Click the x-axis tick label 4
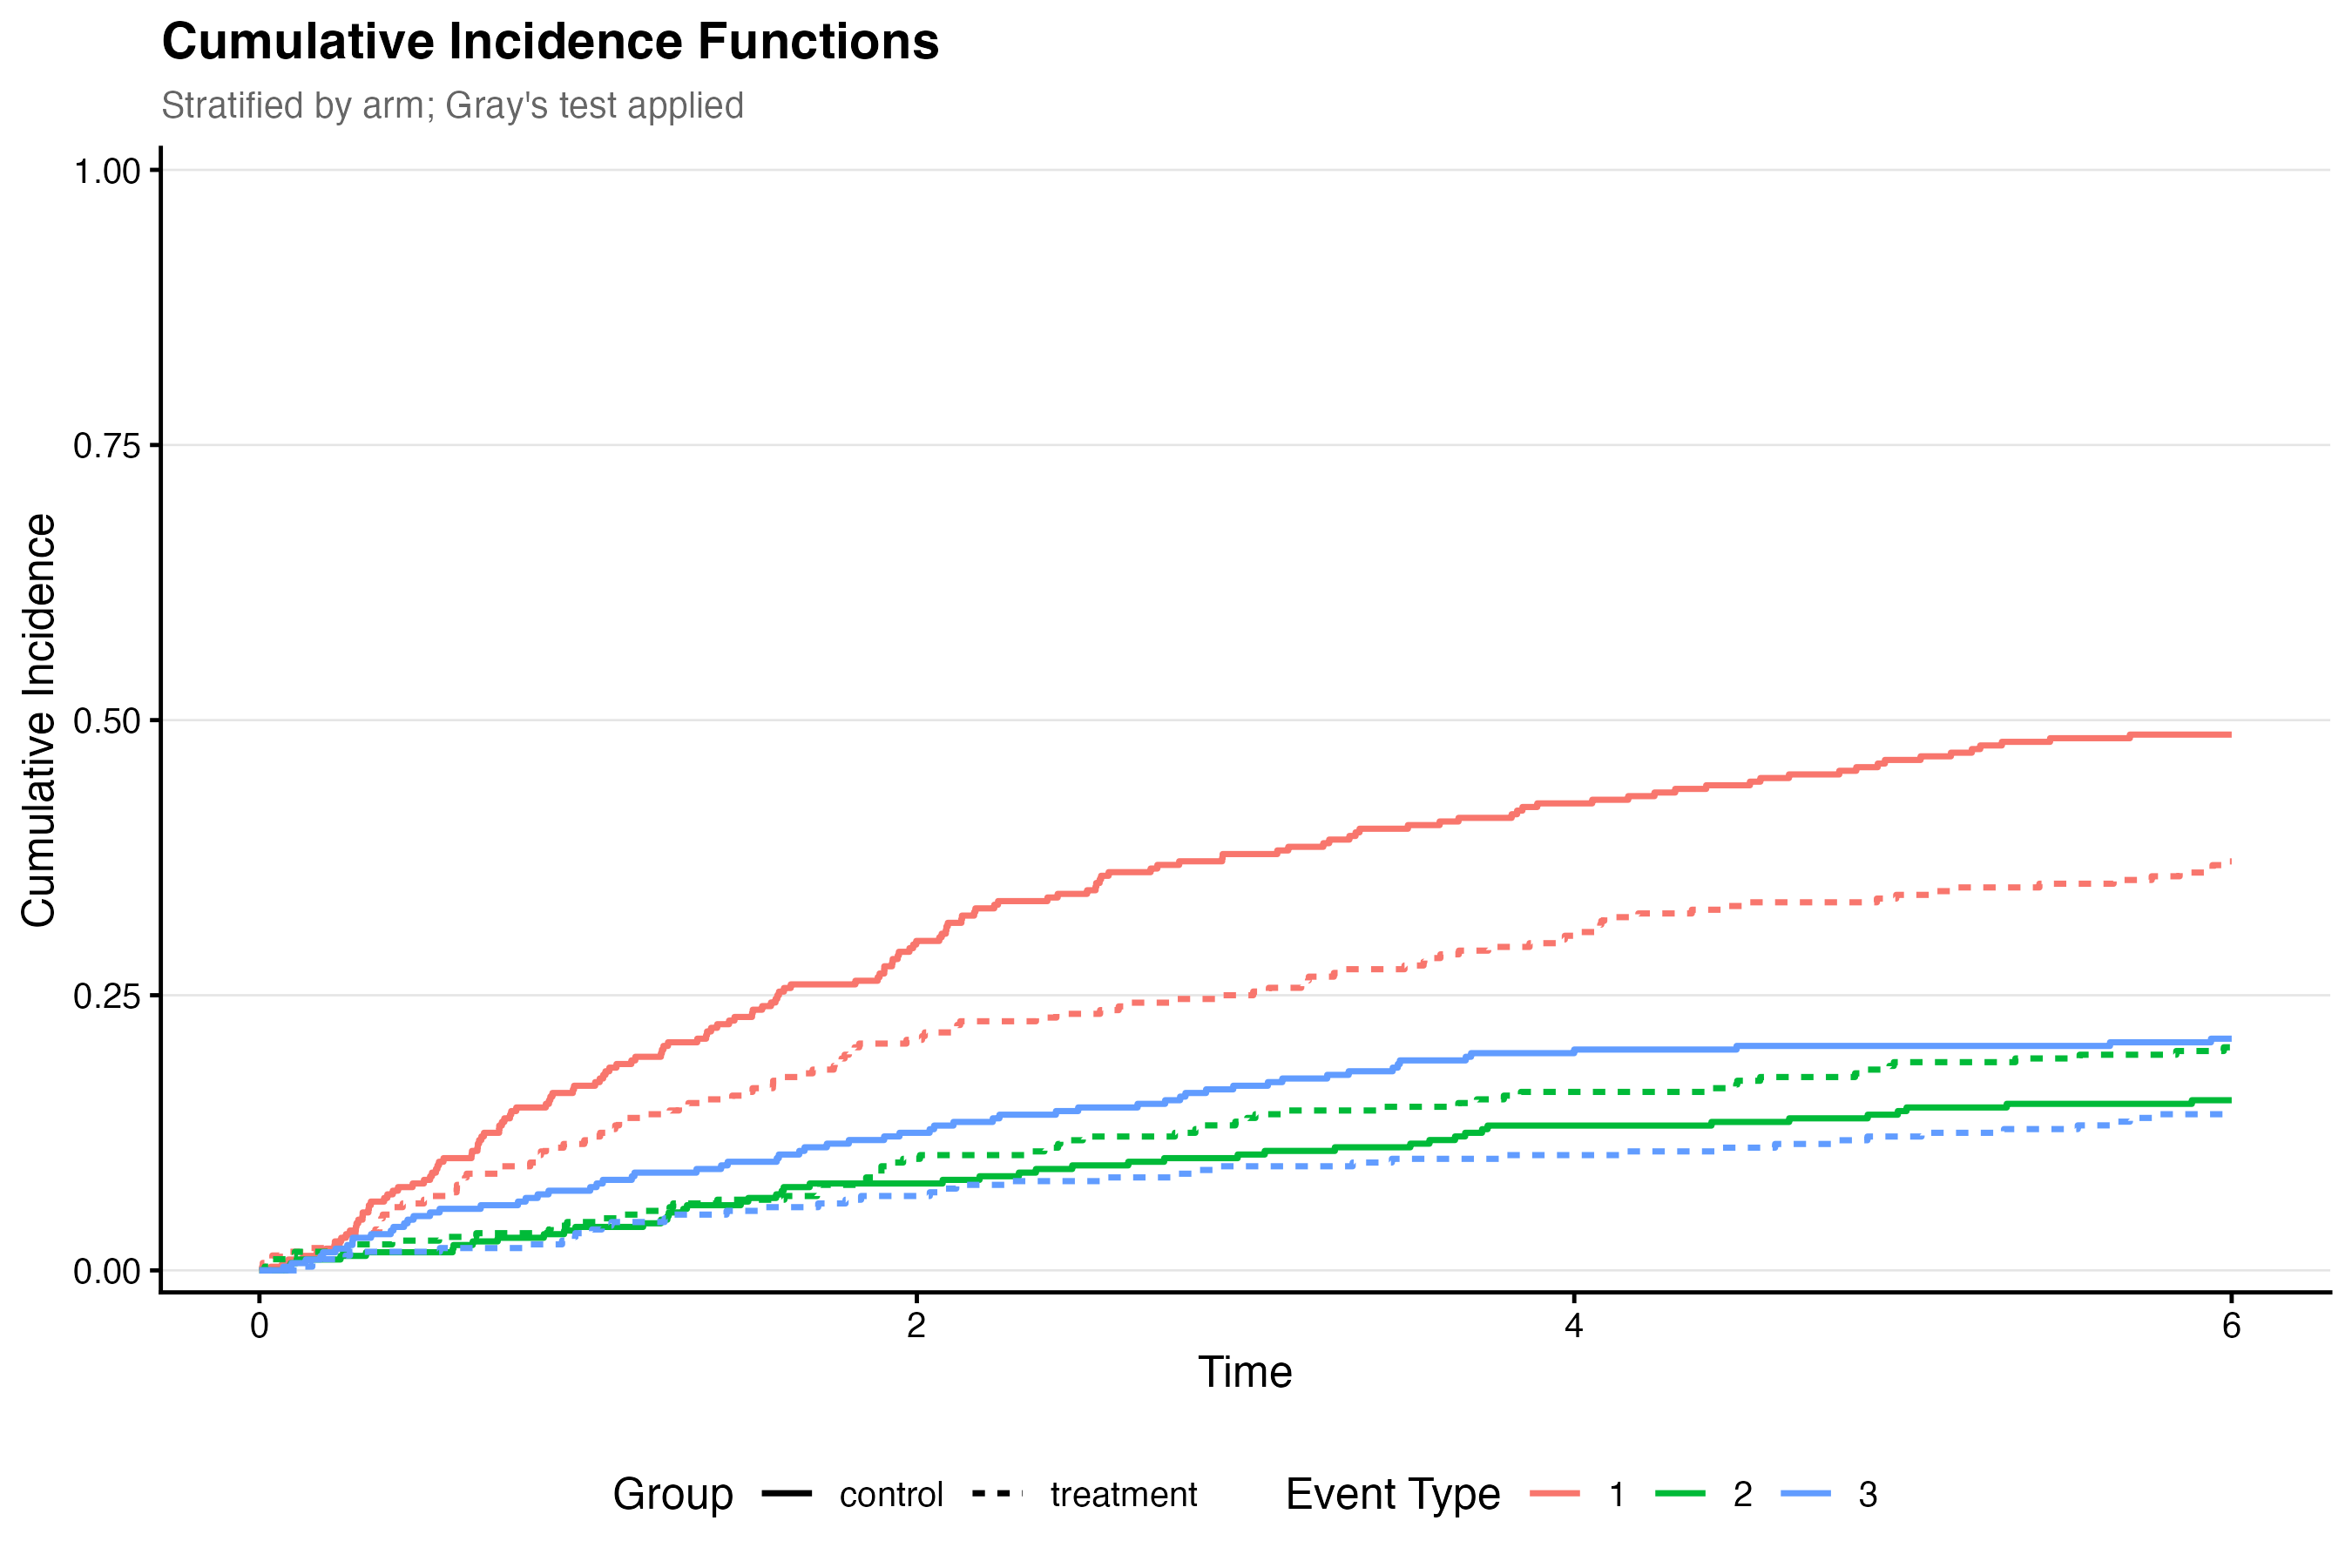This screenshot has height=1568, width=2352. (x=1574, y=1326)
